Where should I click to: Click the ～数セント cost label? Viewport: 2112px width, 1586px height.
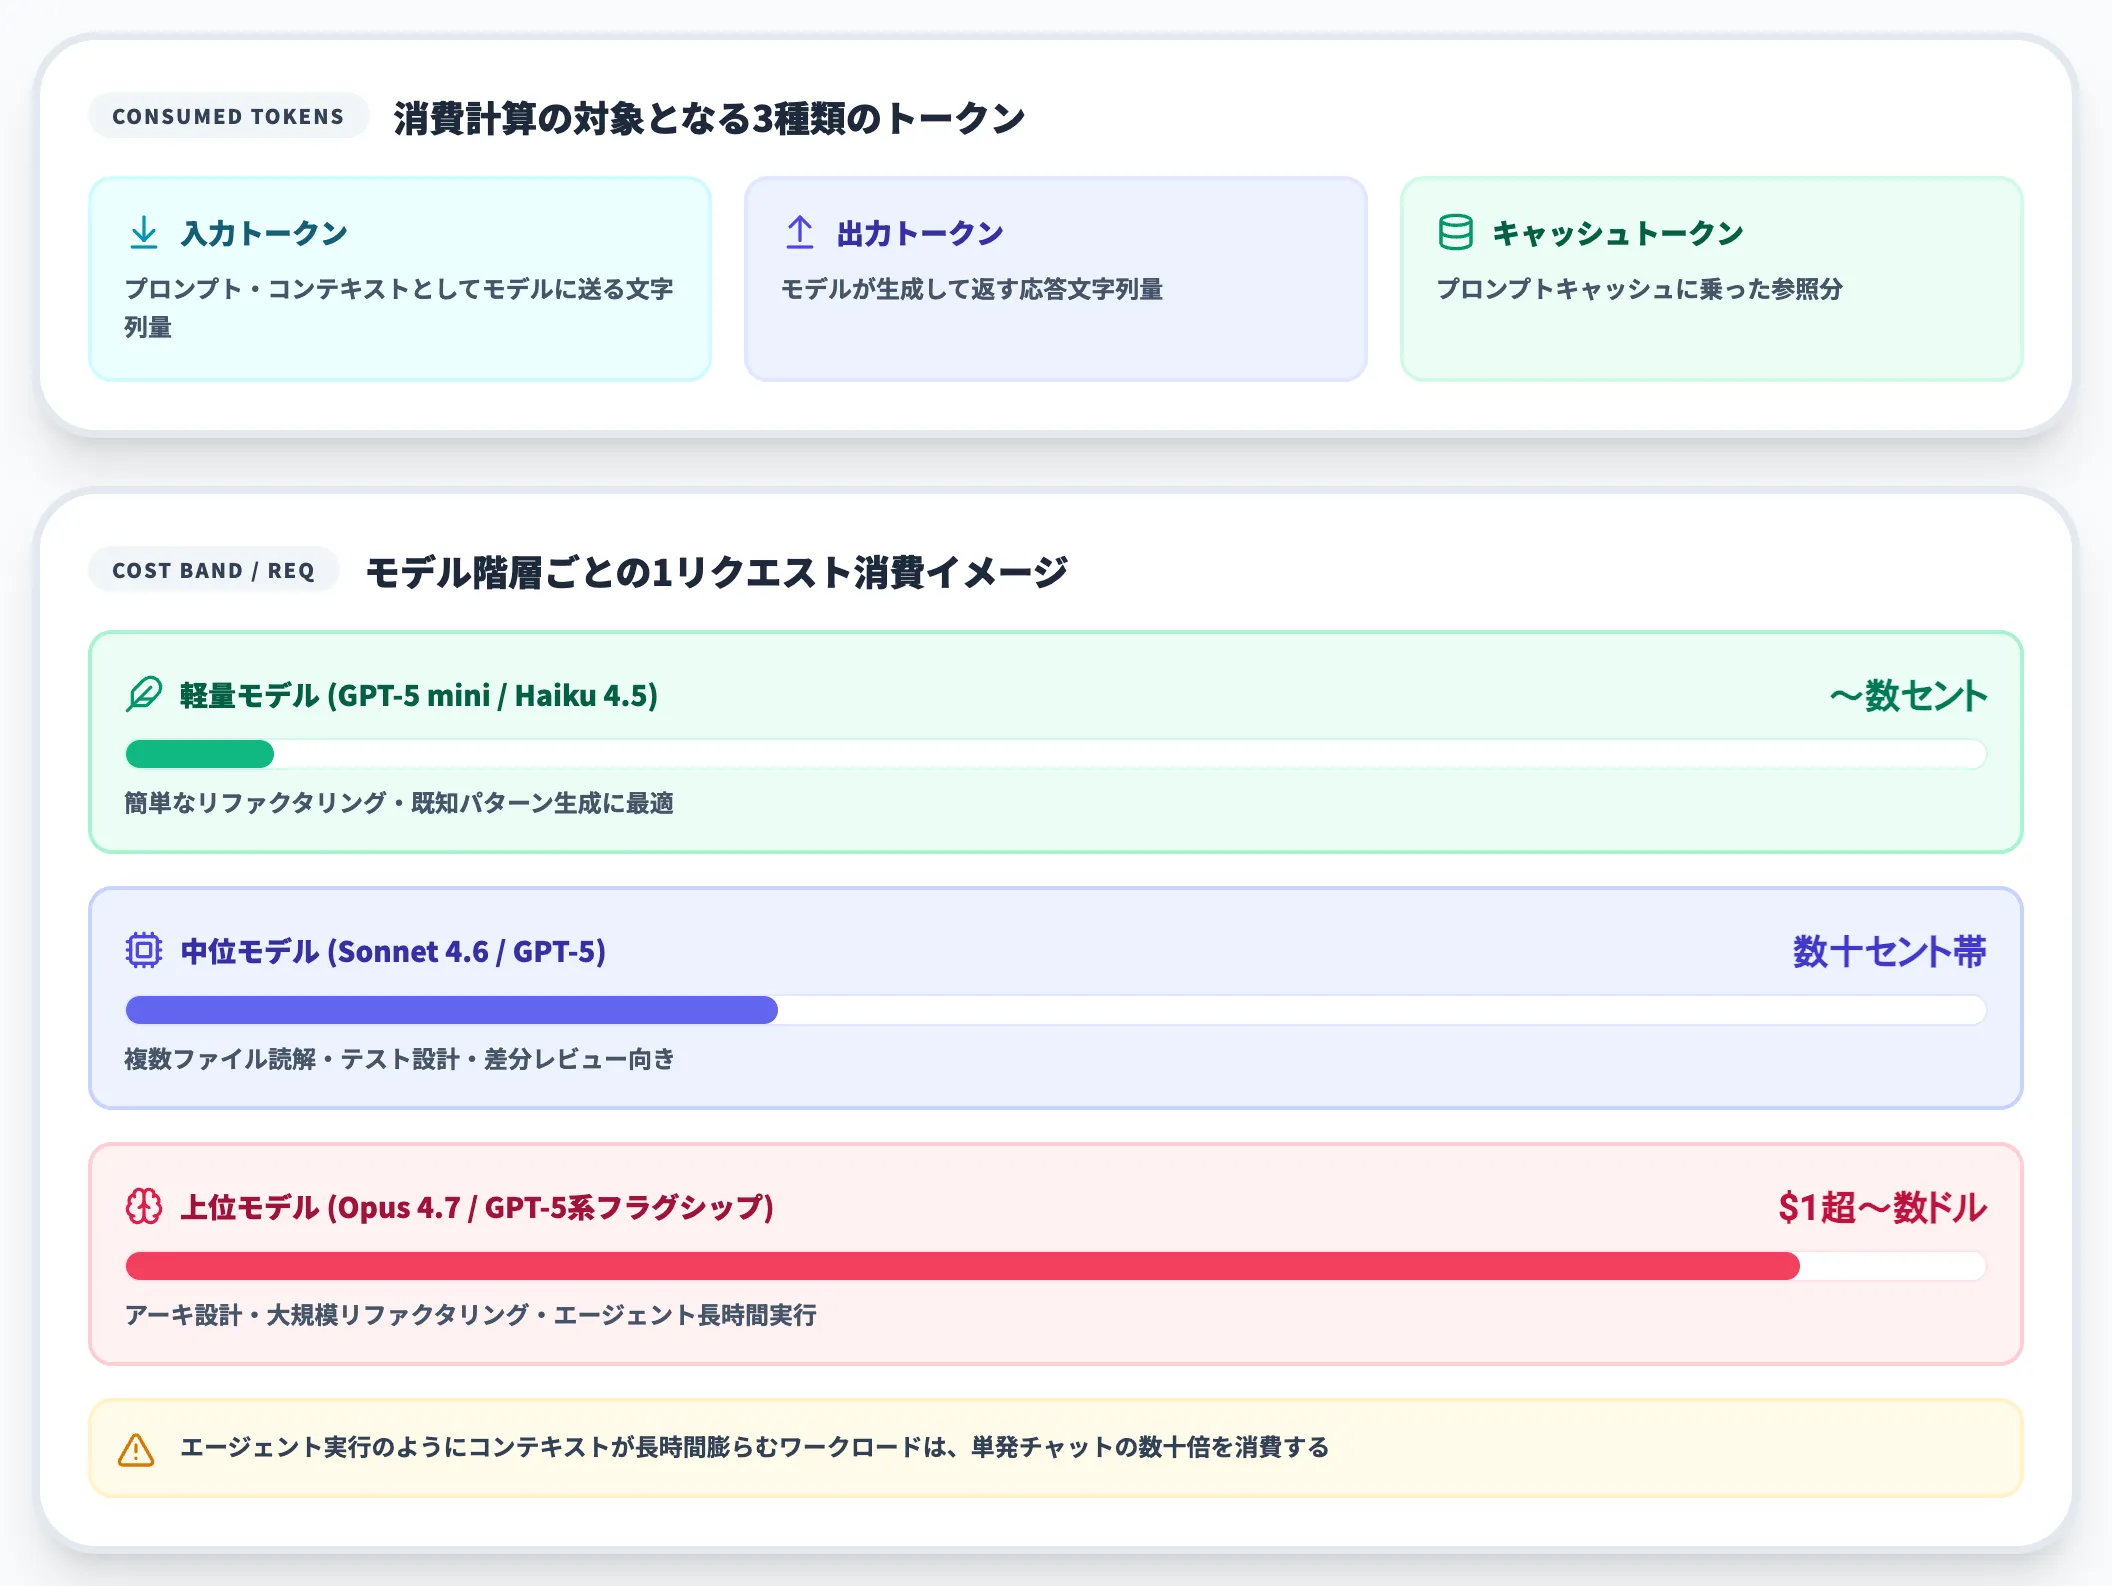coord(1908,695)
